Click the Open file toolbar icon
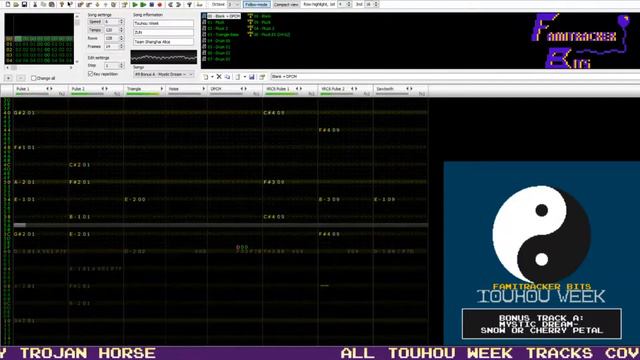The height and width of the screenshot is (360, 640). click(x=16, y=4)
